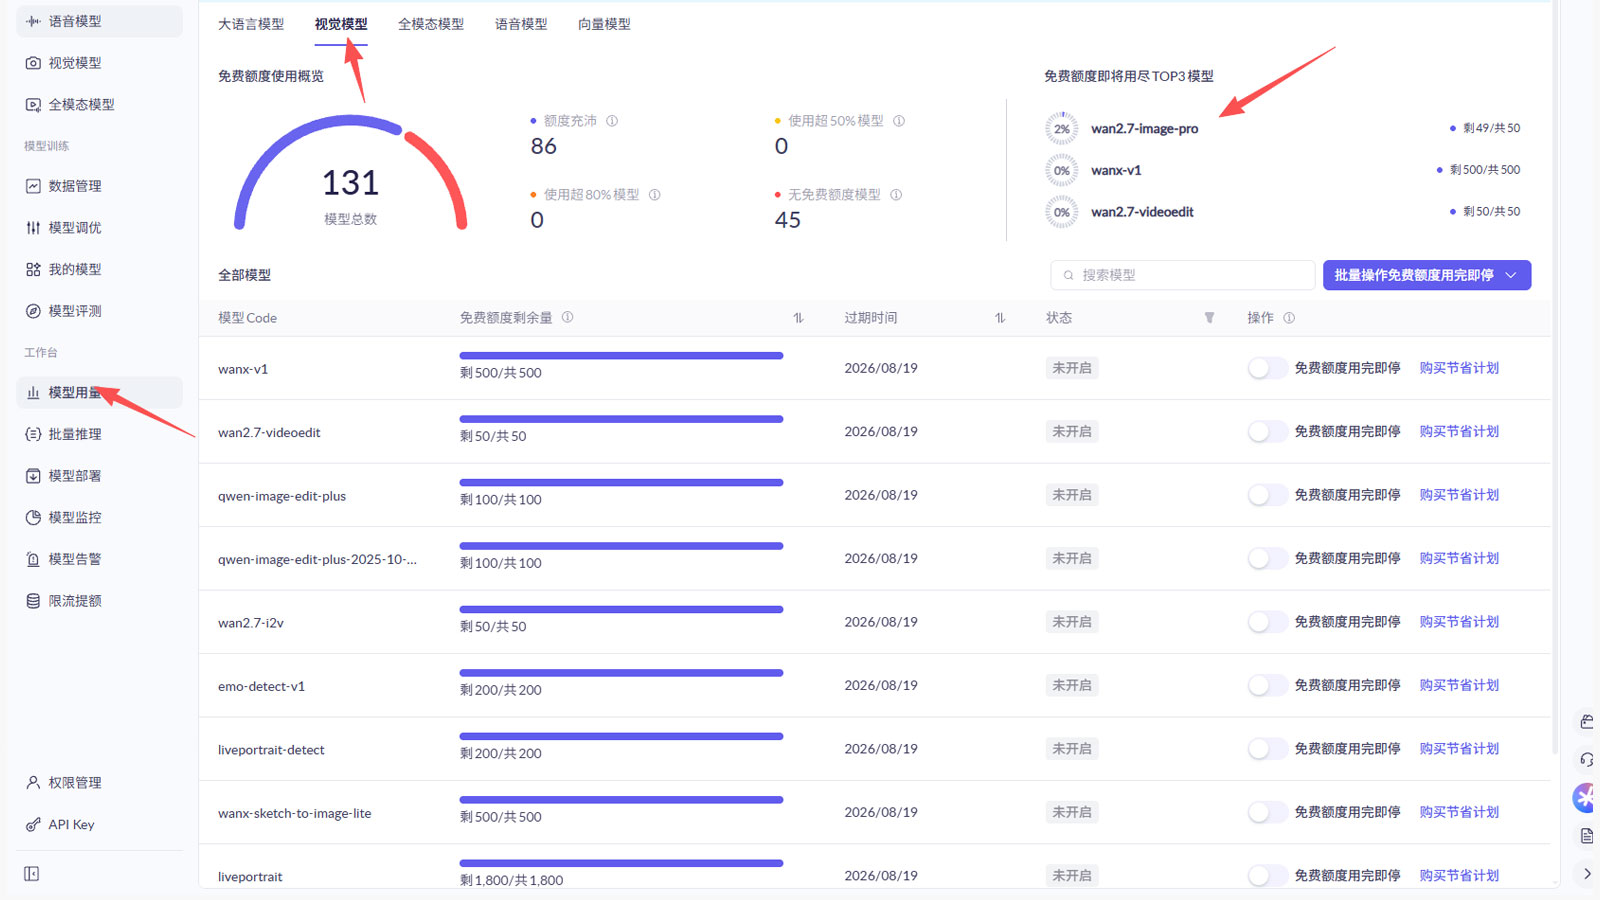
Task: Switch to 语音模型 top tab
Action: point(521,24)
